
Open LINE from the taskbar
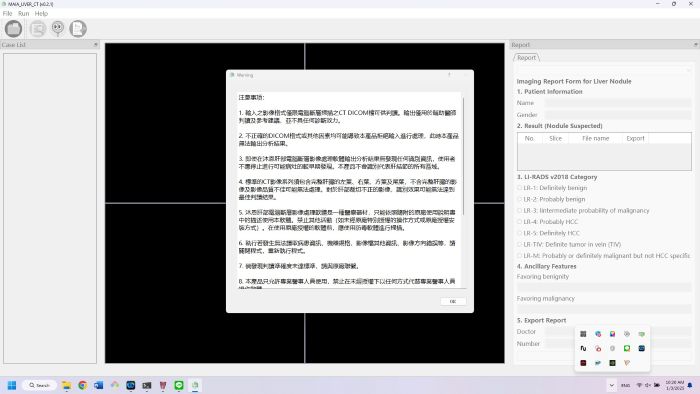[x=179, y=385]
